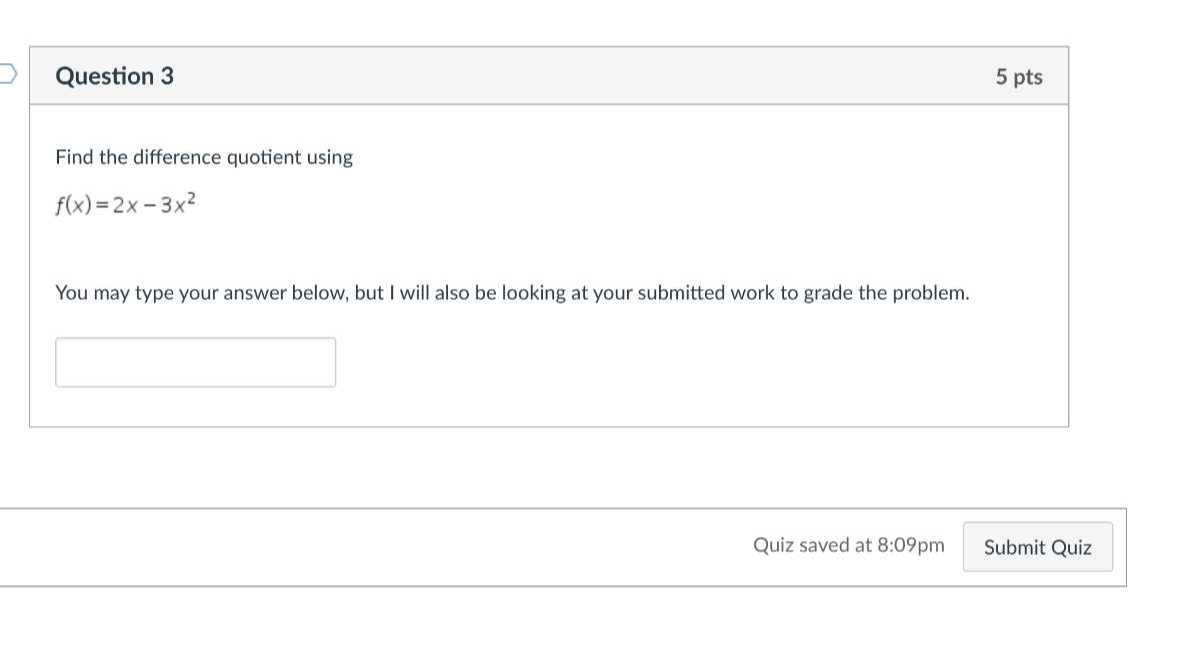Click the gray Question 3 header bar
1200x671 pixels.
[x=549, y=76]
